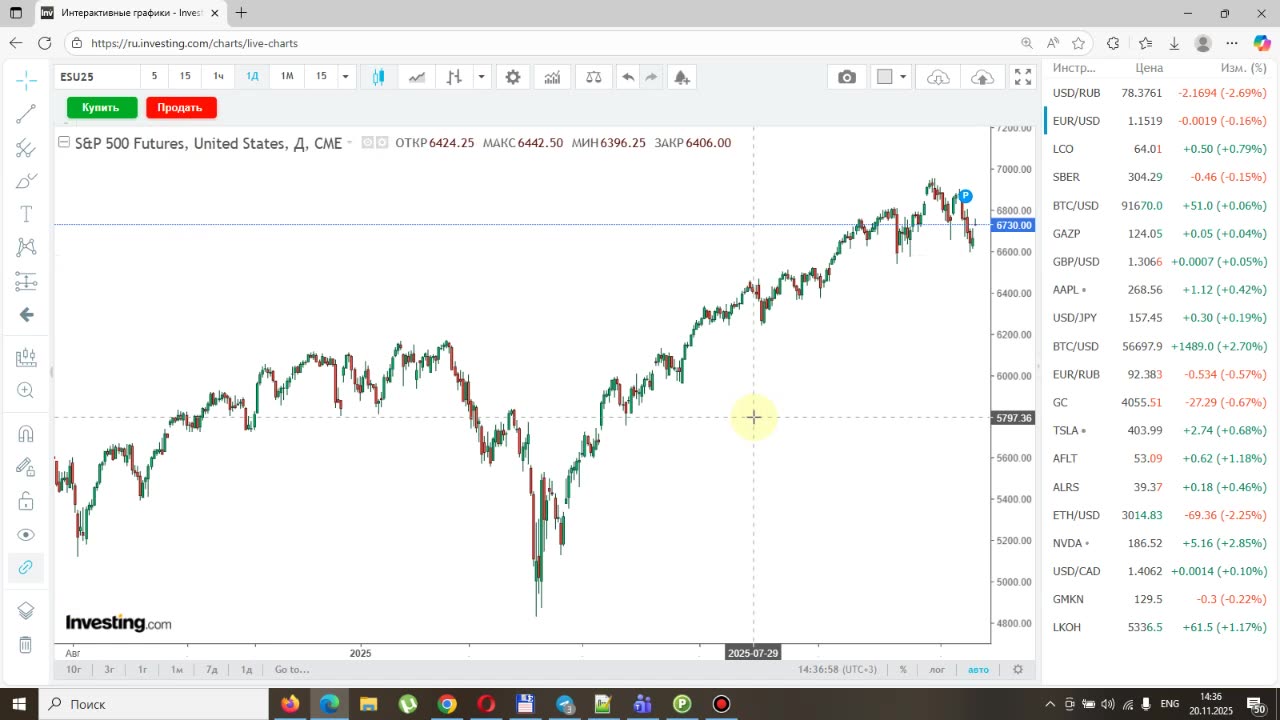Select the long position prediction tool
The height and width of the screenshot is (720, 1280).
click(x=26, y=281)
